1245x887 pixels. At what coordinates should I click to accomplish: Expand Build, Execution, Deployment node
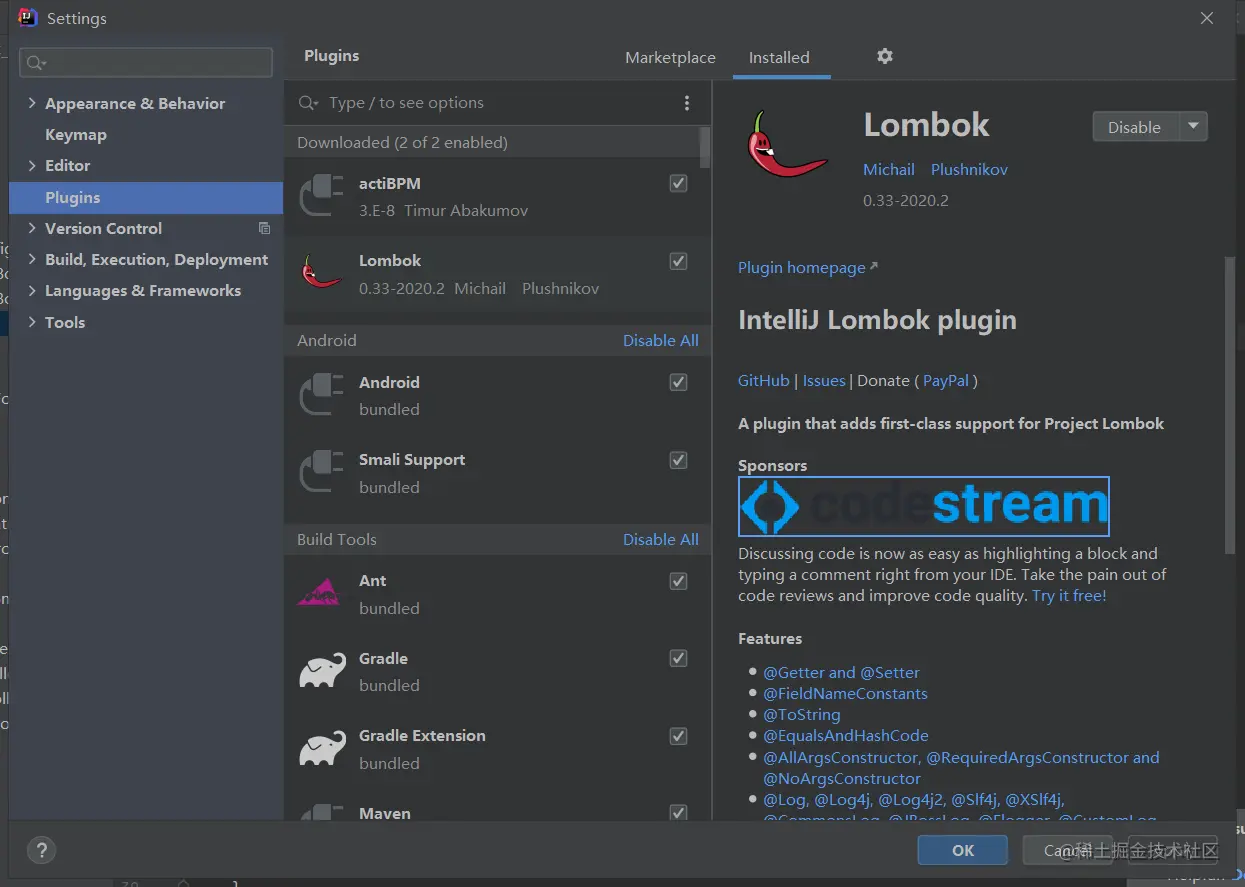click(x=32, y=259)
